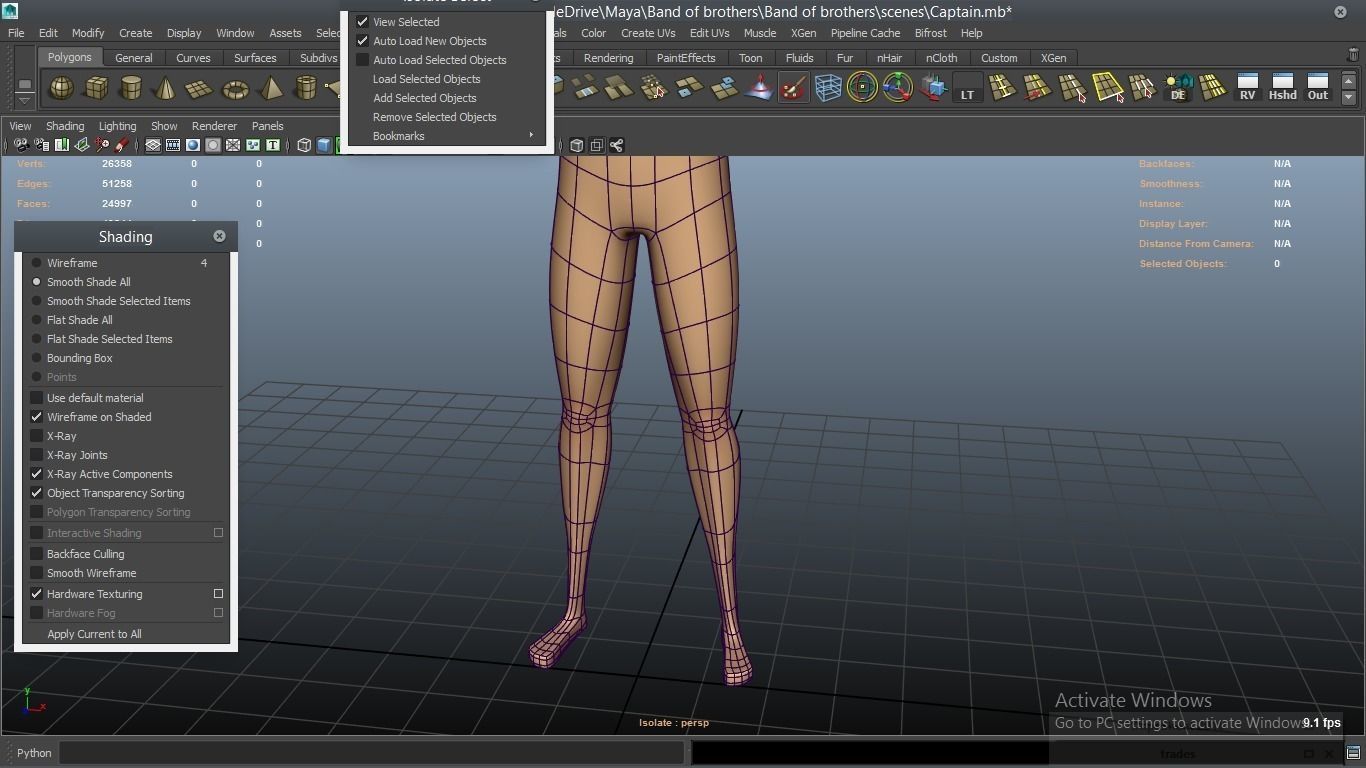Viewport: 1366px width, 768px height.
Task: Enable Backface Culling checkbox
Action: 37,554
